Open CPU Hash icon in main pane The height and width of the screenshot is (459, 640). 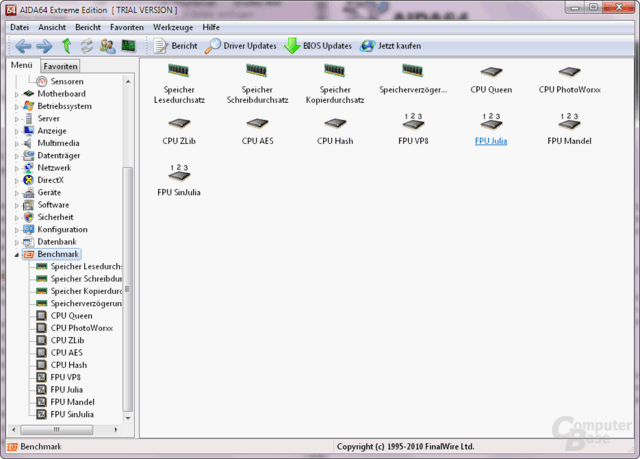[x=335, y=123]
